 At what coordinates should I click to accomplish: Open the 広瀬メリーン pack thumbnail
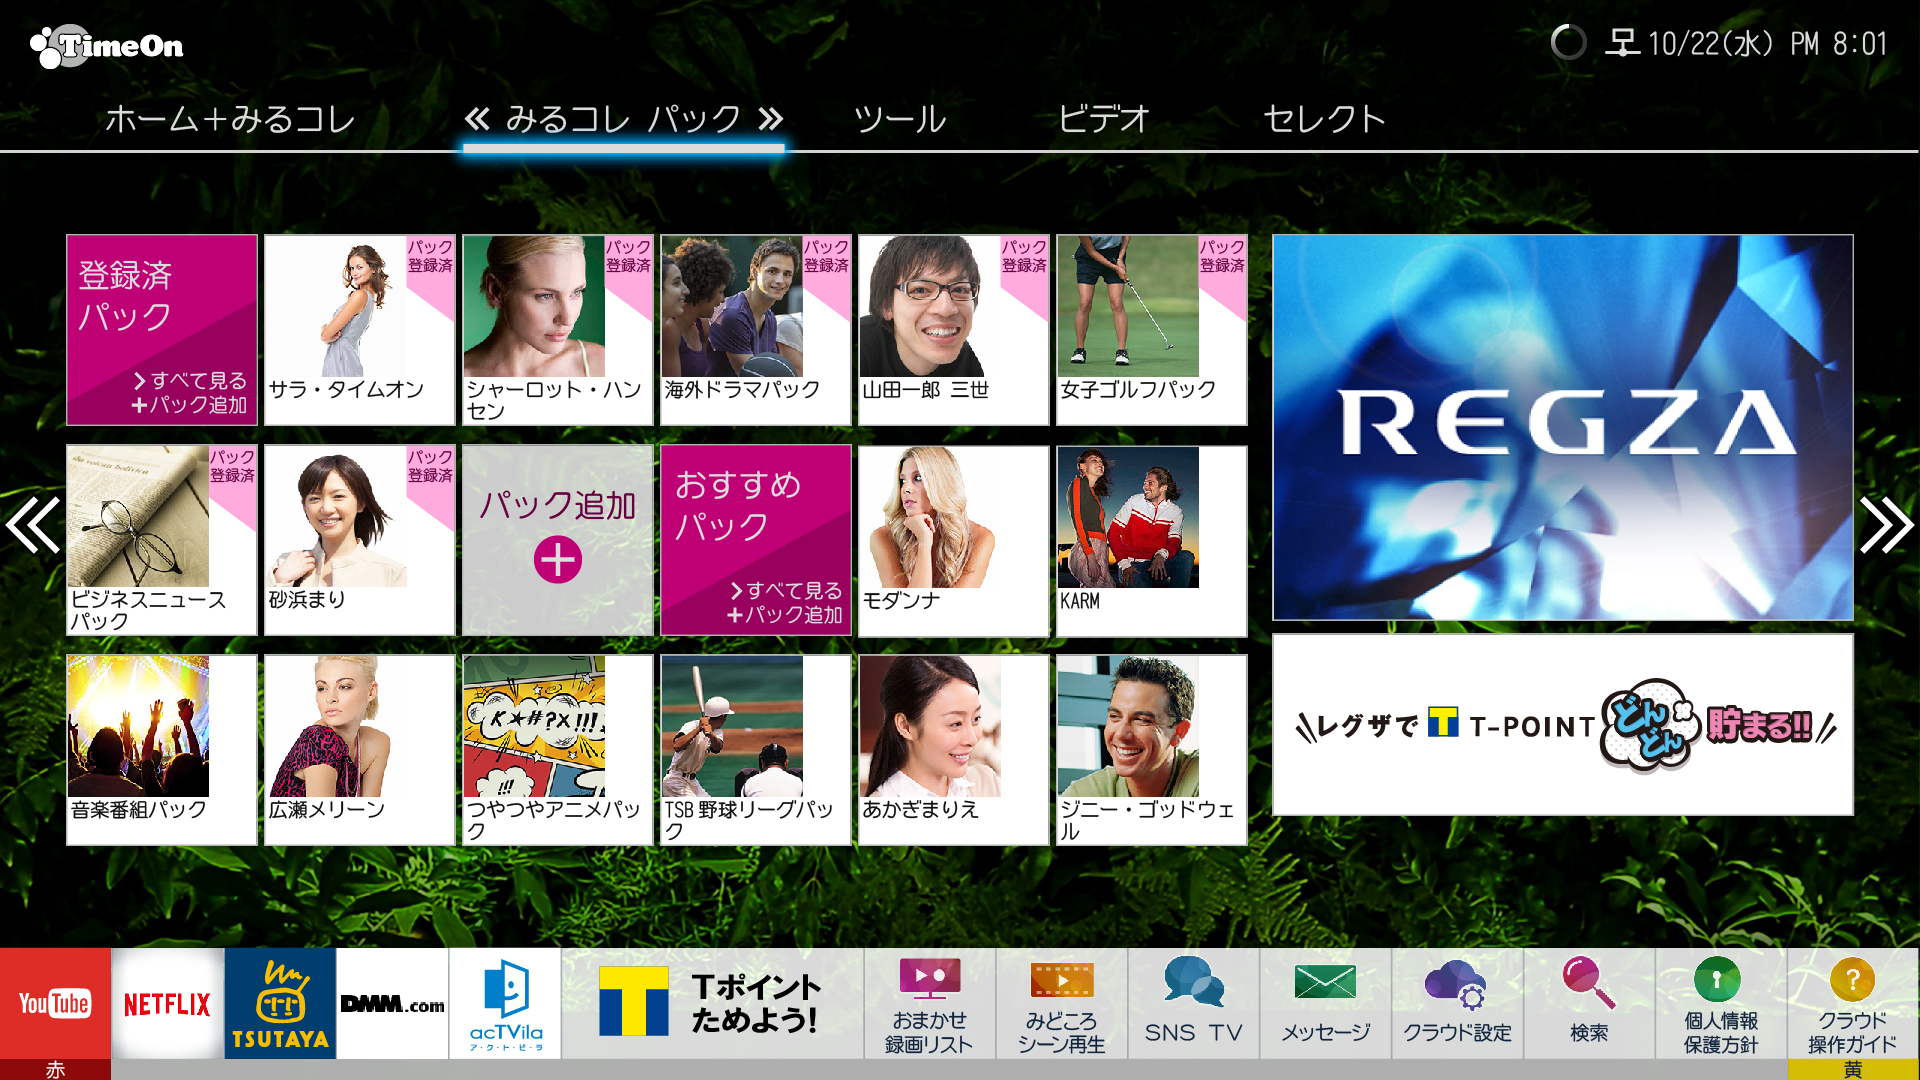(360, 750)
